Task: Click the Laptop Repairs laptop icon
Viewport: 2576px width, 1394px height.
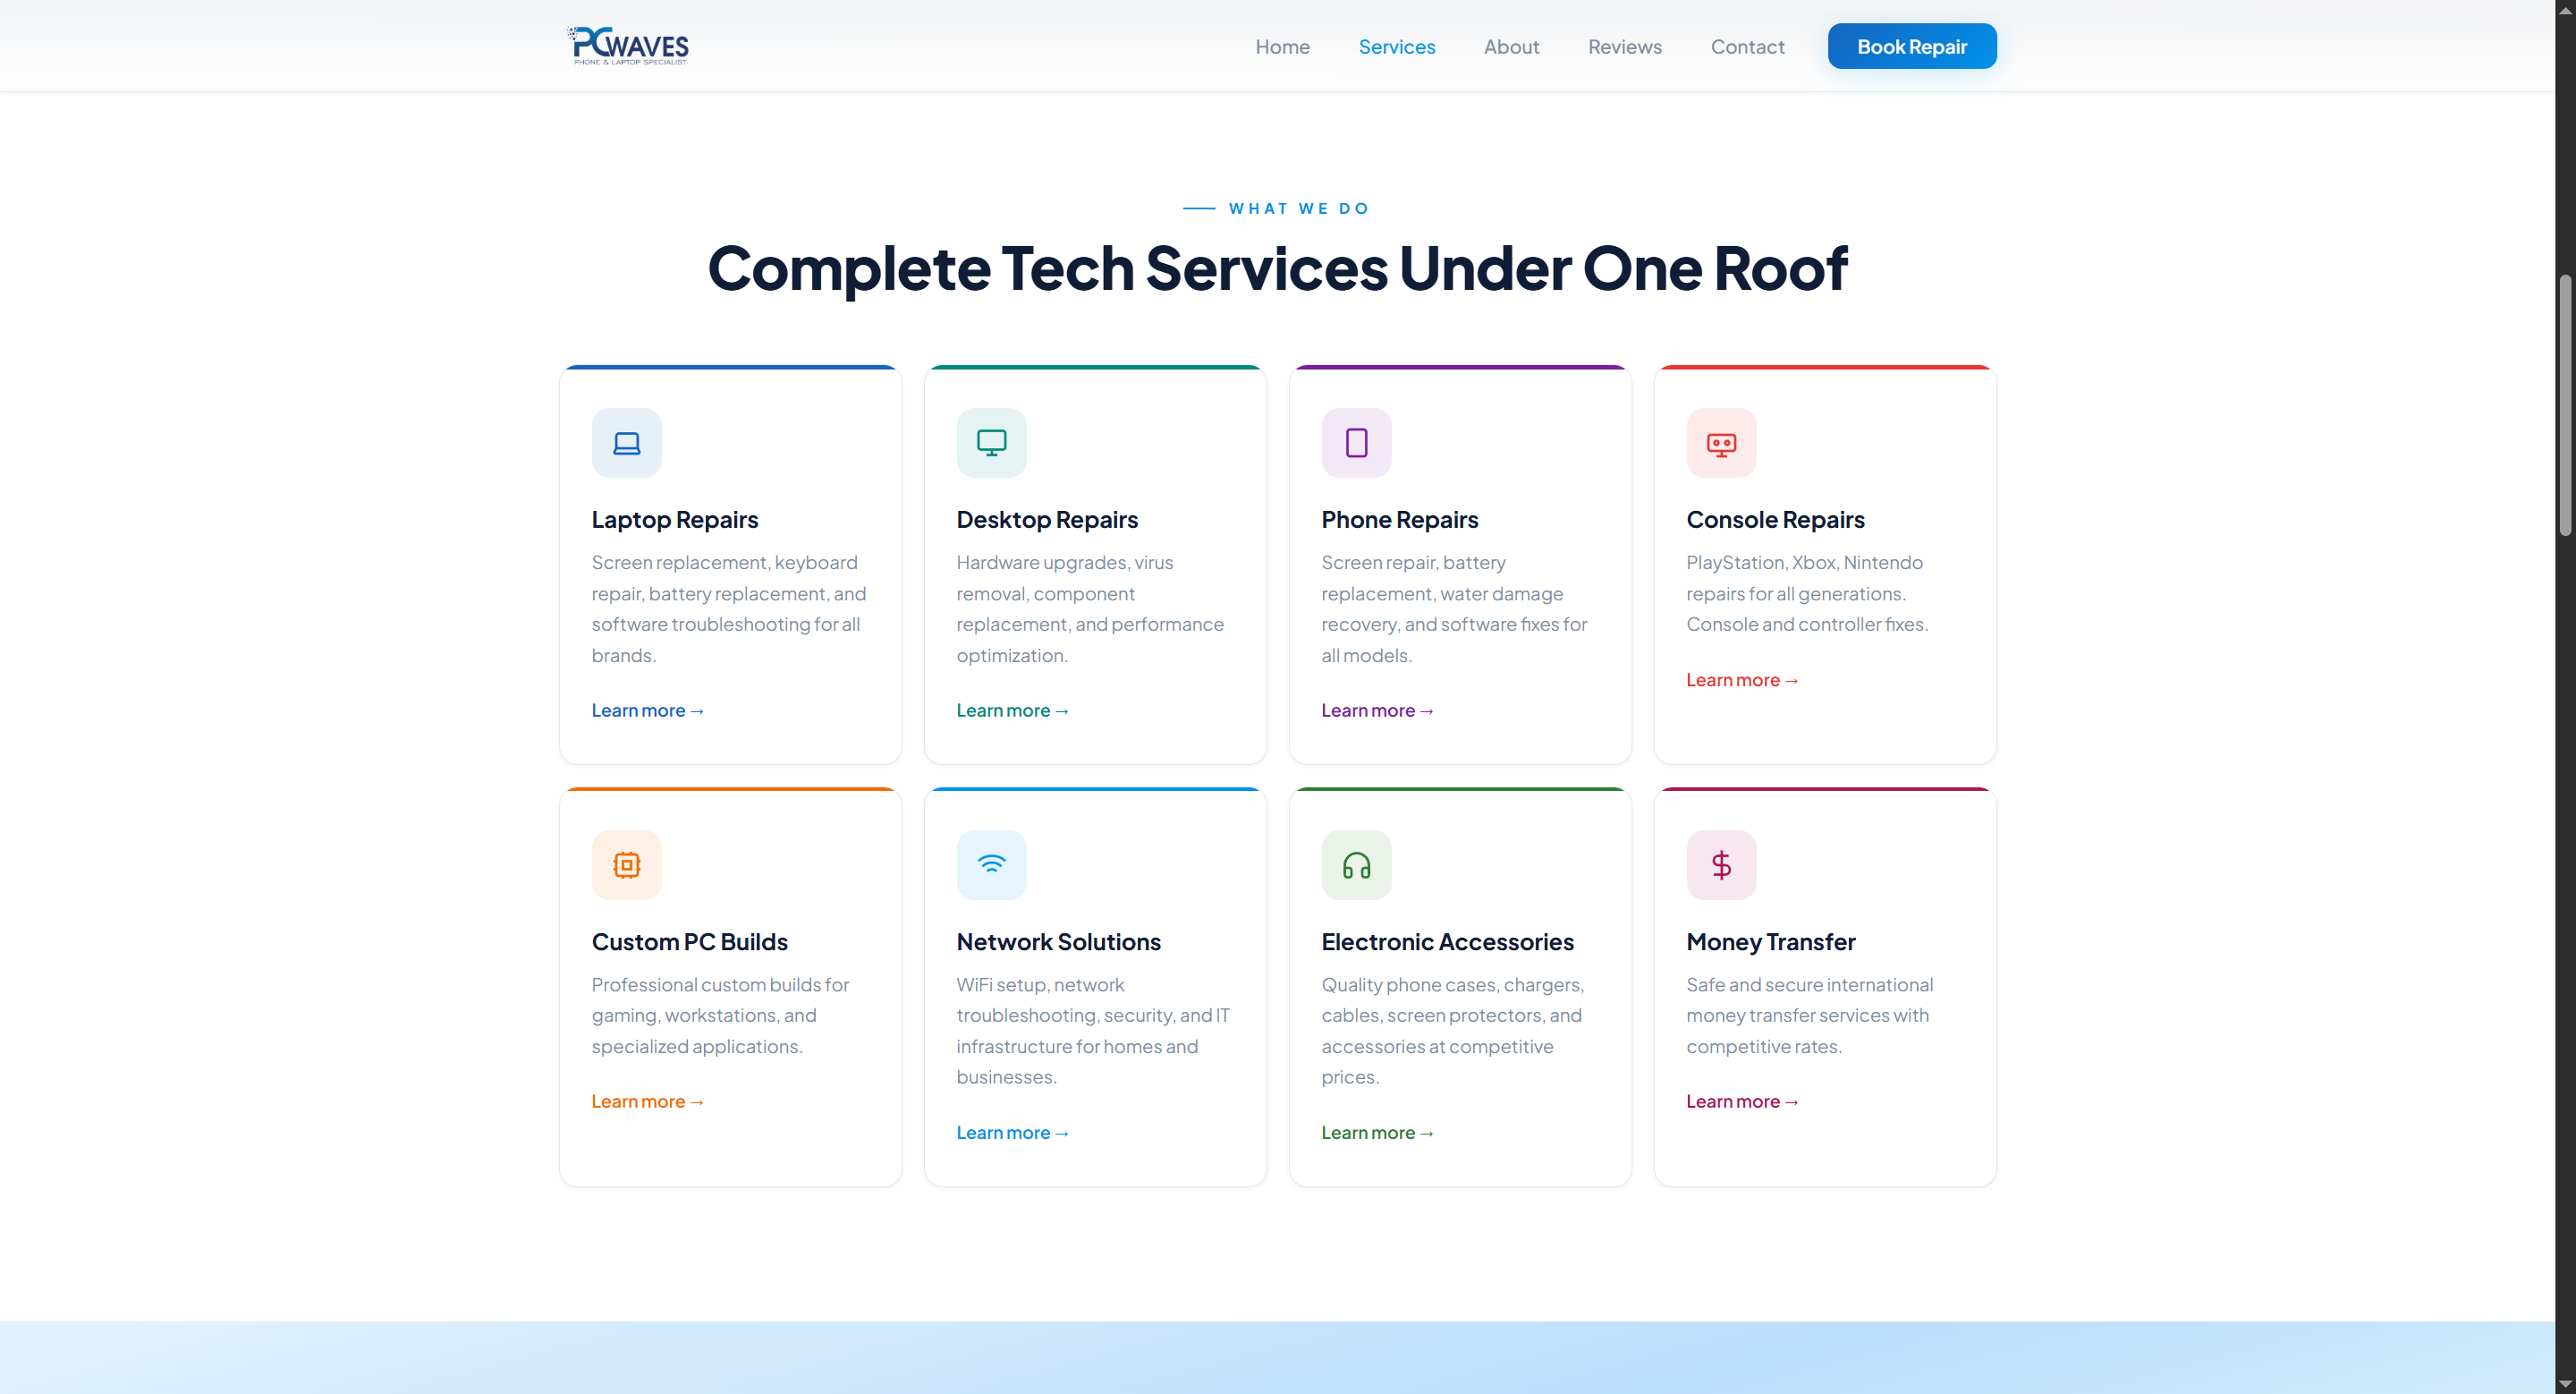Action: click(626, 442)
